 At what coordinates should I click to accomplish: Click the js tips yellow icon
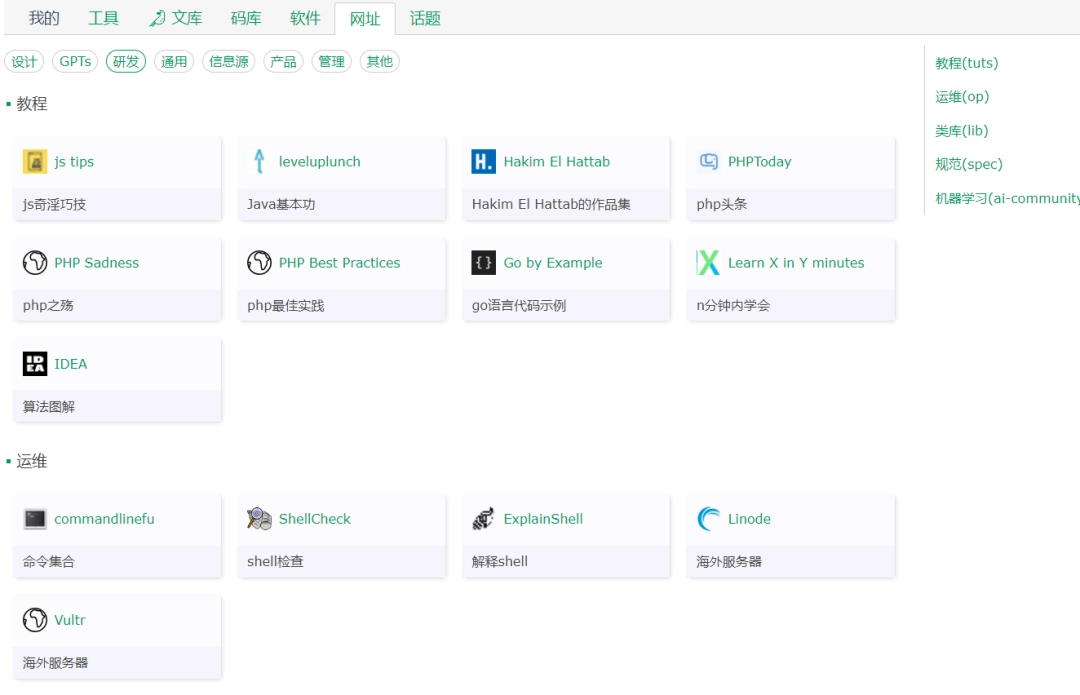tap(34, 162)
